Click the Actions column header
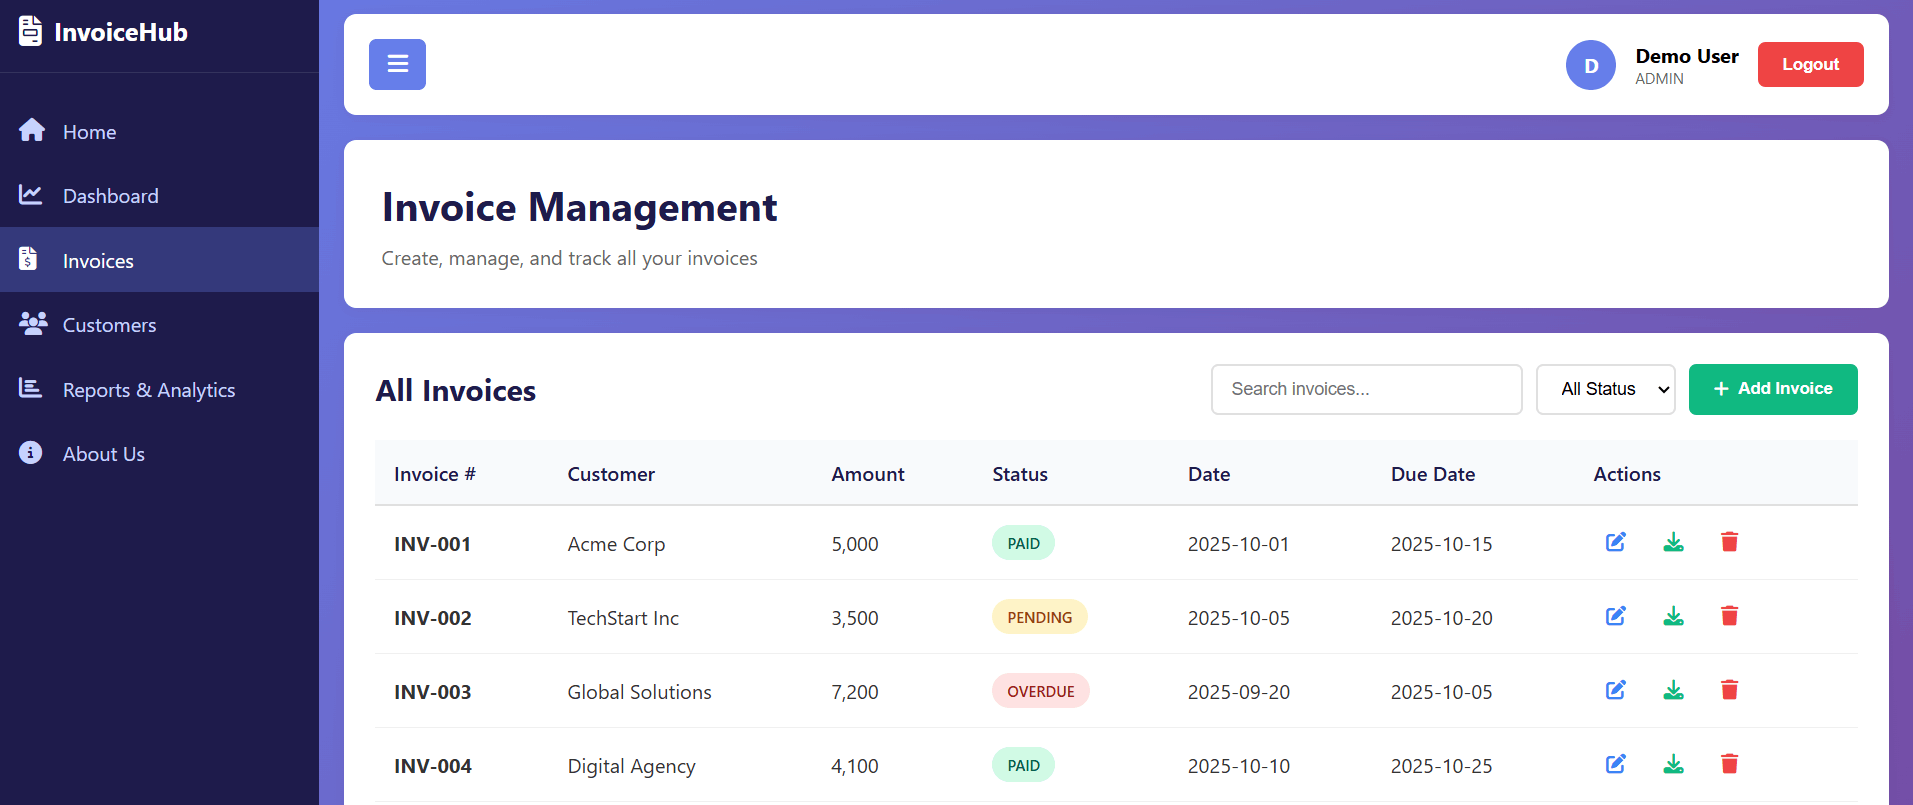This screenshot has width=1913, height=805. (1626, 474)
